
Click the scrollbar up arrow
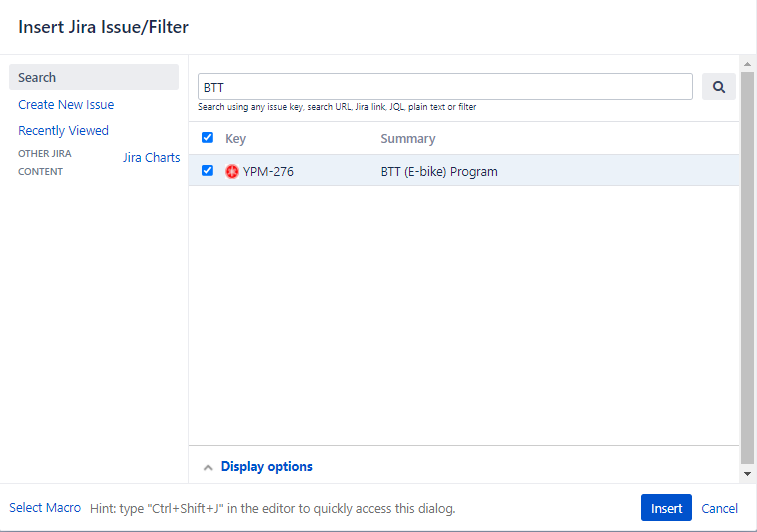coord(747,64)
